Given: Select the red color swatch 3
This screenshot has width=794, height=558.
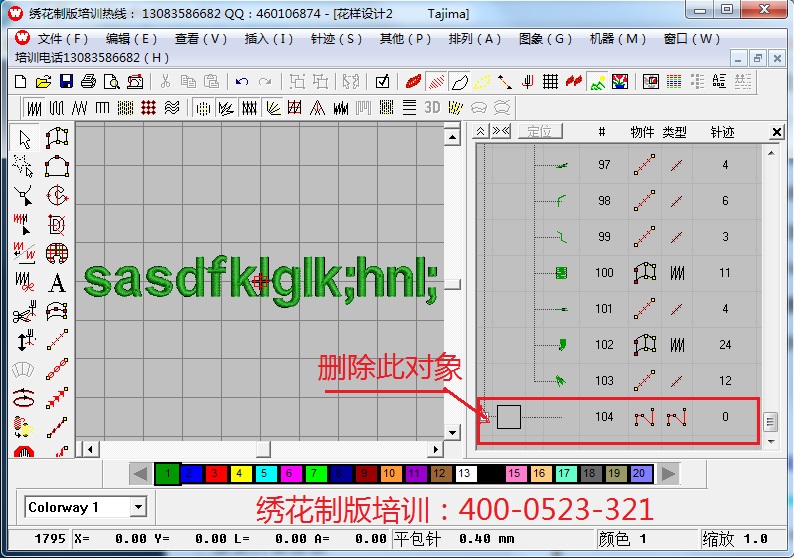Looking at the screenshot, I should coord(216,473).
